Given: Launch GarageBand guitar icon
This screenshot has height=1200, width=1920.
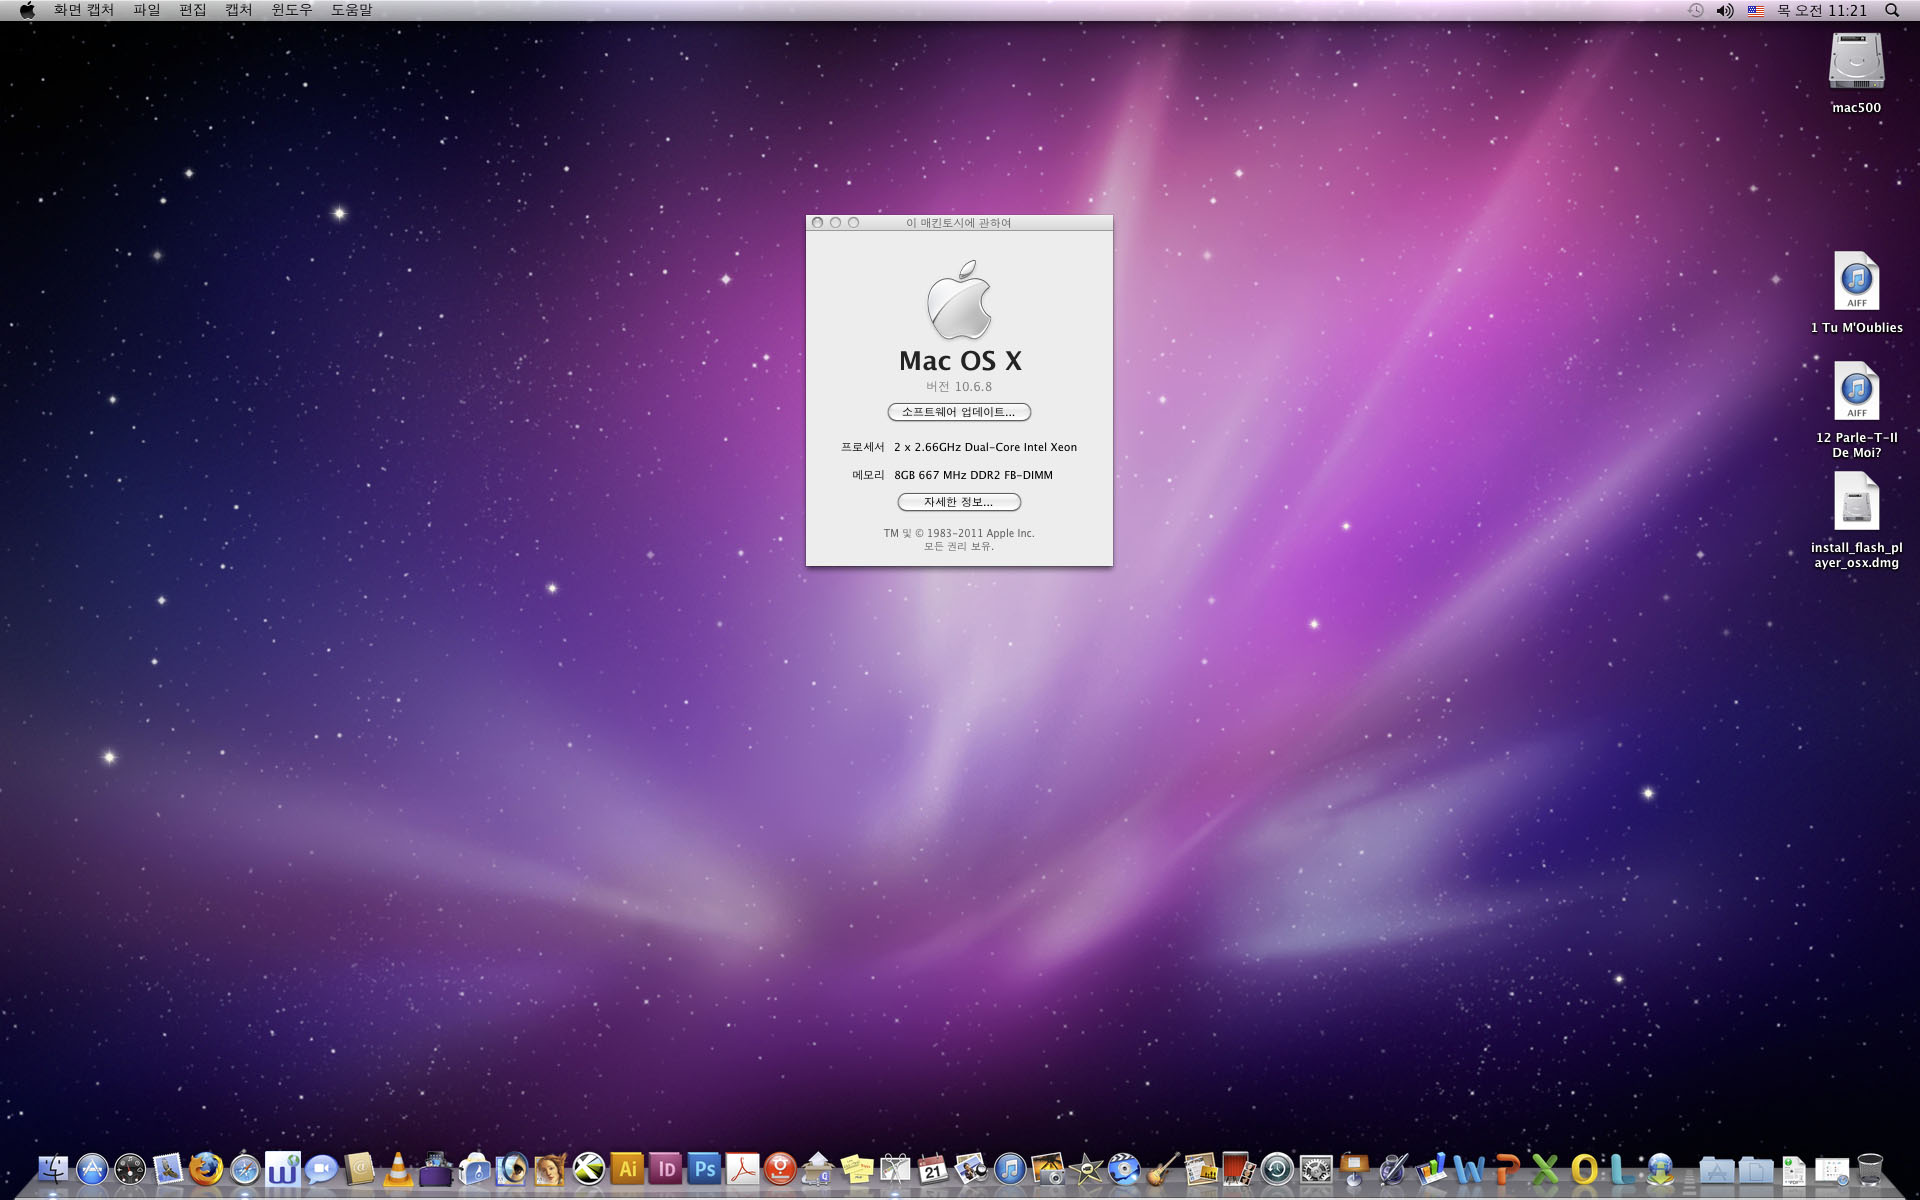Looking at the screenshot, I should [x=1162, y=1168].
